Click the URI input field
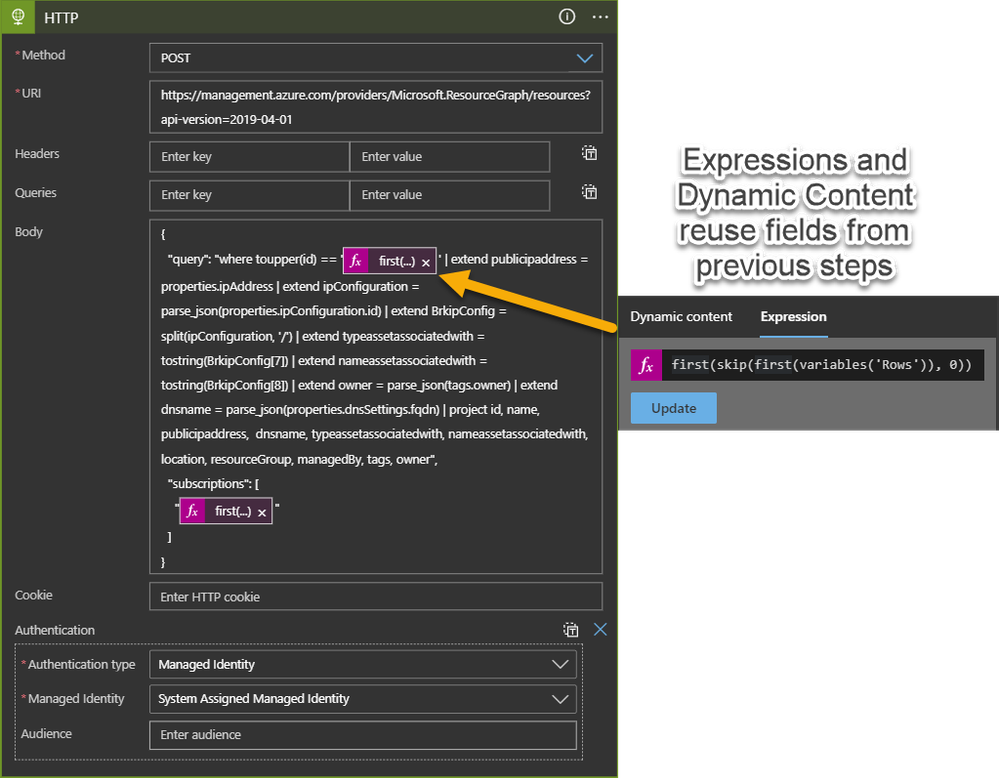 [376, 107]
